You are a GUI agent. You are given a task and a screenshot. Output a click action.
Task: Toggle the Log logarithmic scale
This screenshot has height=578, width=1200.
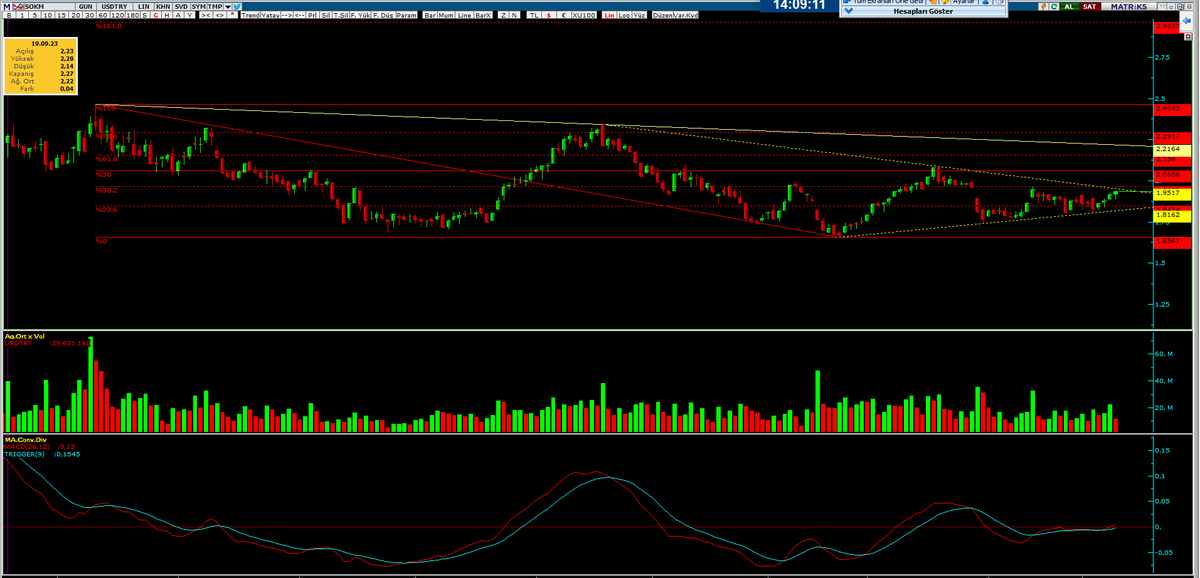(x=624, y=16)
